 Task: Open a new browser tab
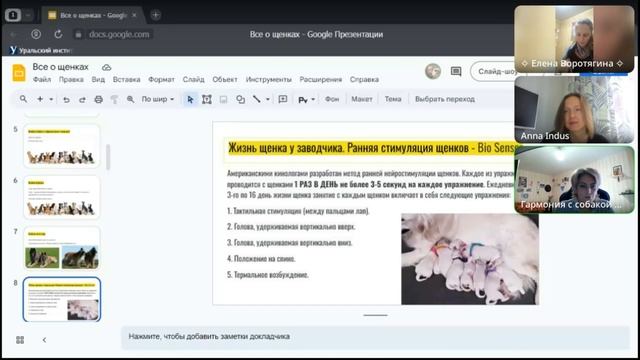[x=156, y=15]
